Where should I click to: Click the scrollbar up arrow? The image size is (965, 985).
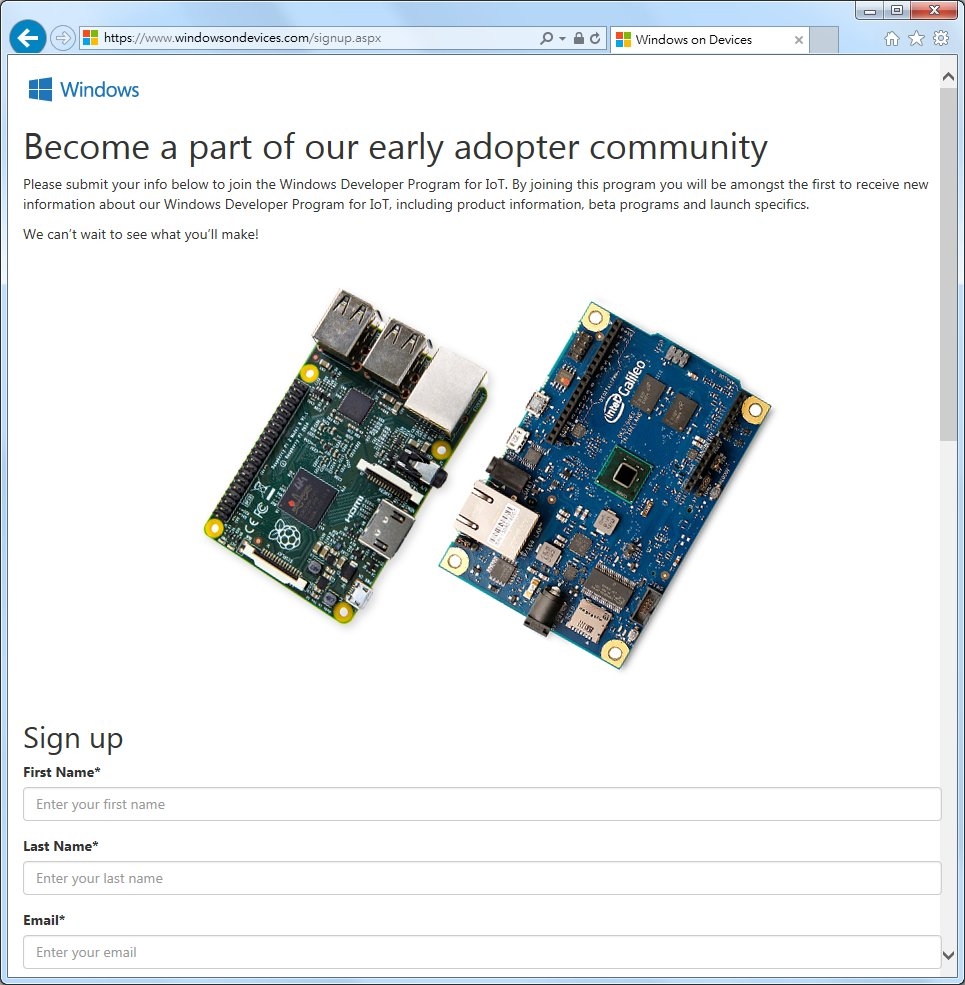(948, 77)
